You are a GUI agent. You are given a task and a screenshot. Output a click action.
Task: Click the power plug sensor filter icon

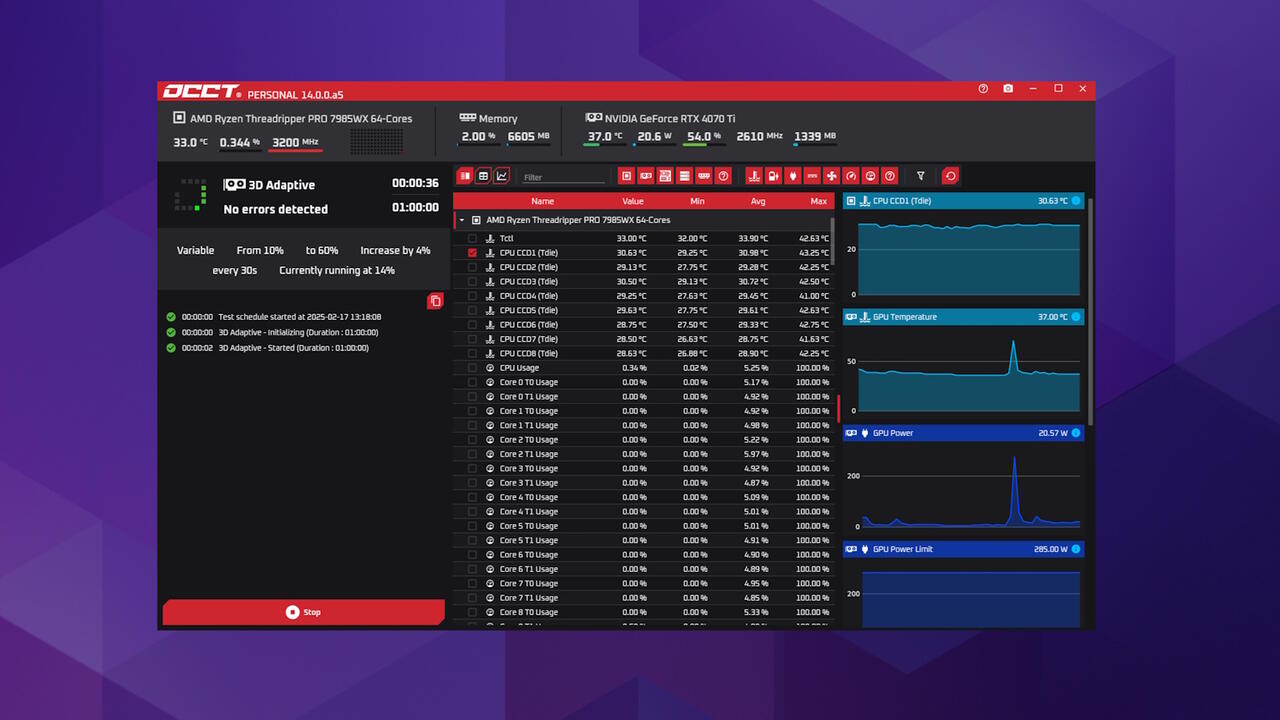[793, 176]
